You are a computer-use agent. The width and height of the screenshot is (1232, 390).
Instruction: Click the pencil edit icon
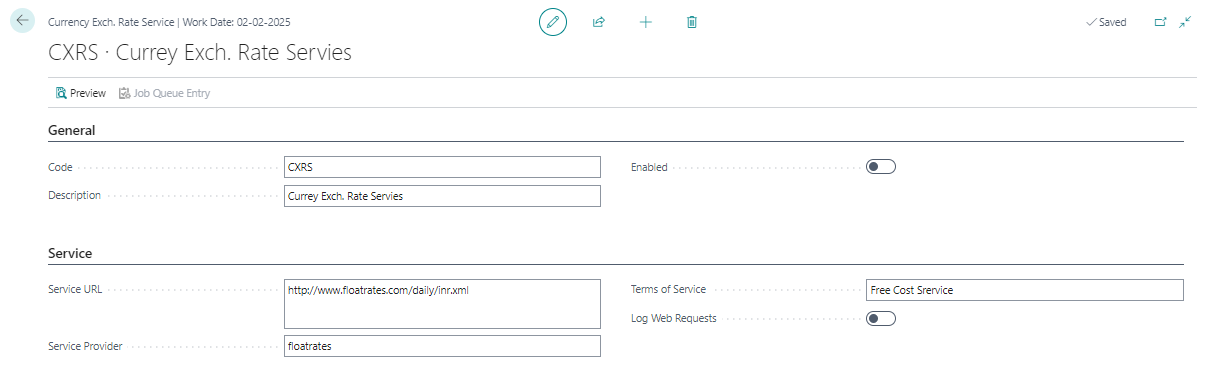tap(552, 22)
